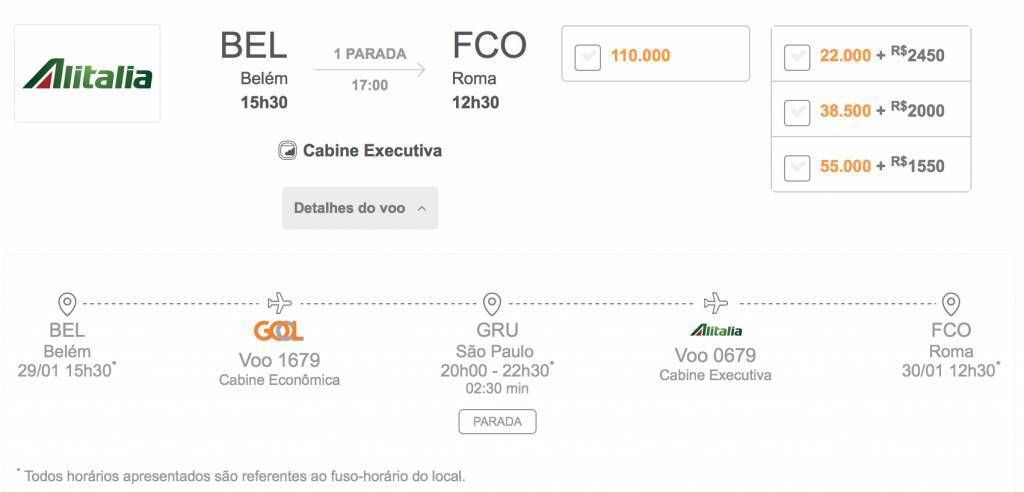The width and height of the screenshot is (1024, 492).
Task: Click the GOL airline logo
Action: pos(279,331)
